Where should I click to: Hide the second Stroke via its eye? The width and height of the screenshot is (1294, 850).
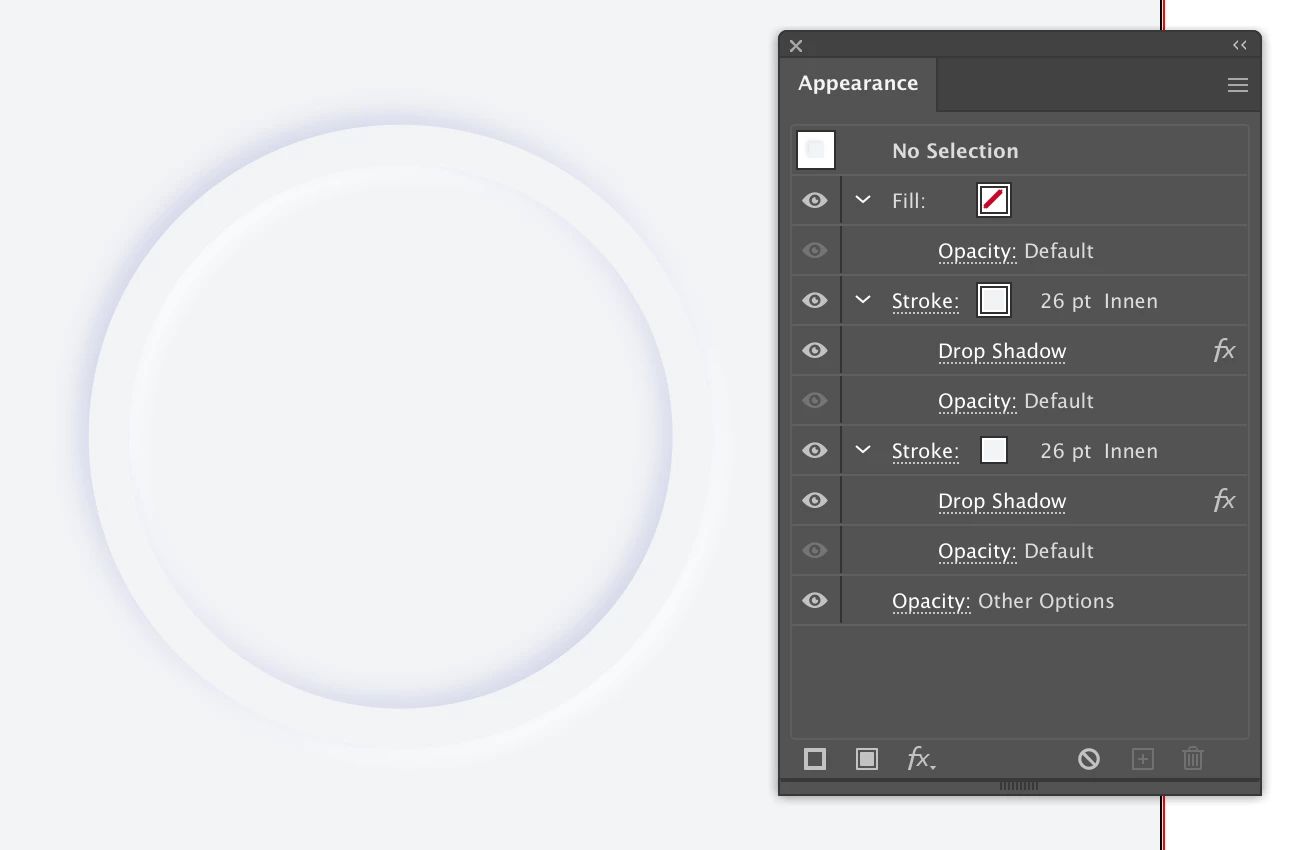coord(815,451)
